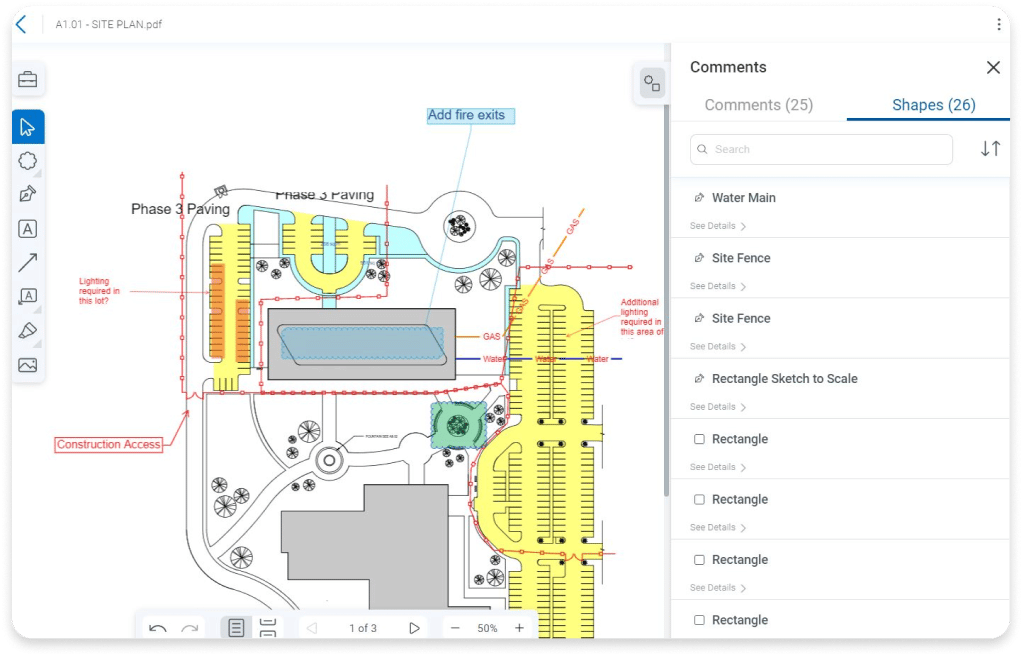Image resolution: width=1023 pixels, height=657 pixels.
Task: Select the cloud shape tool
Action: (28, 161)
